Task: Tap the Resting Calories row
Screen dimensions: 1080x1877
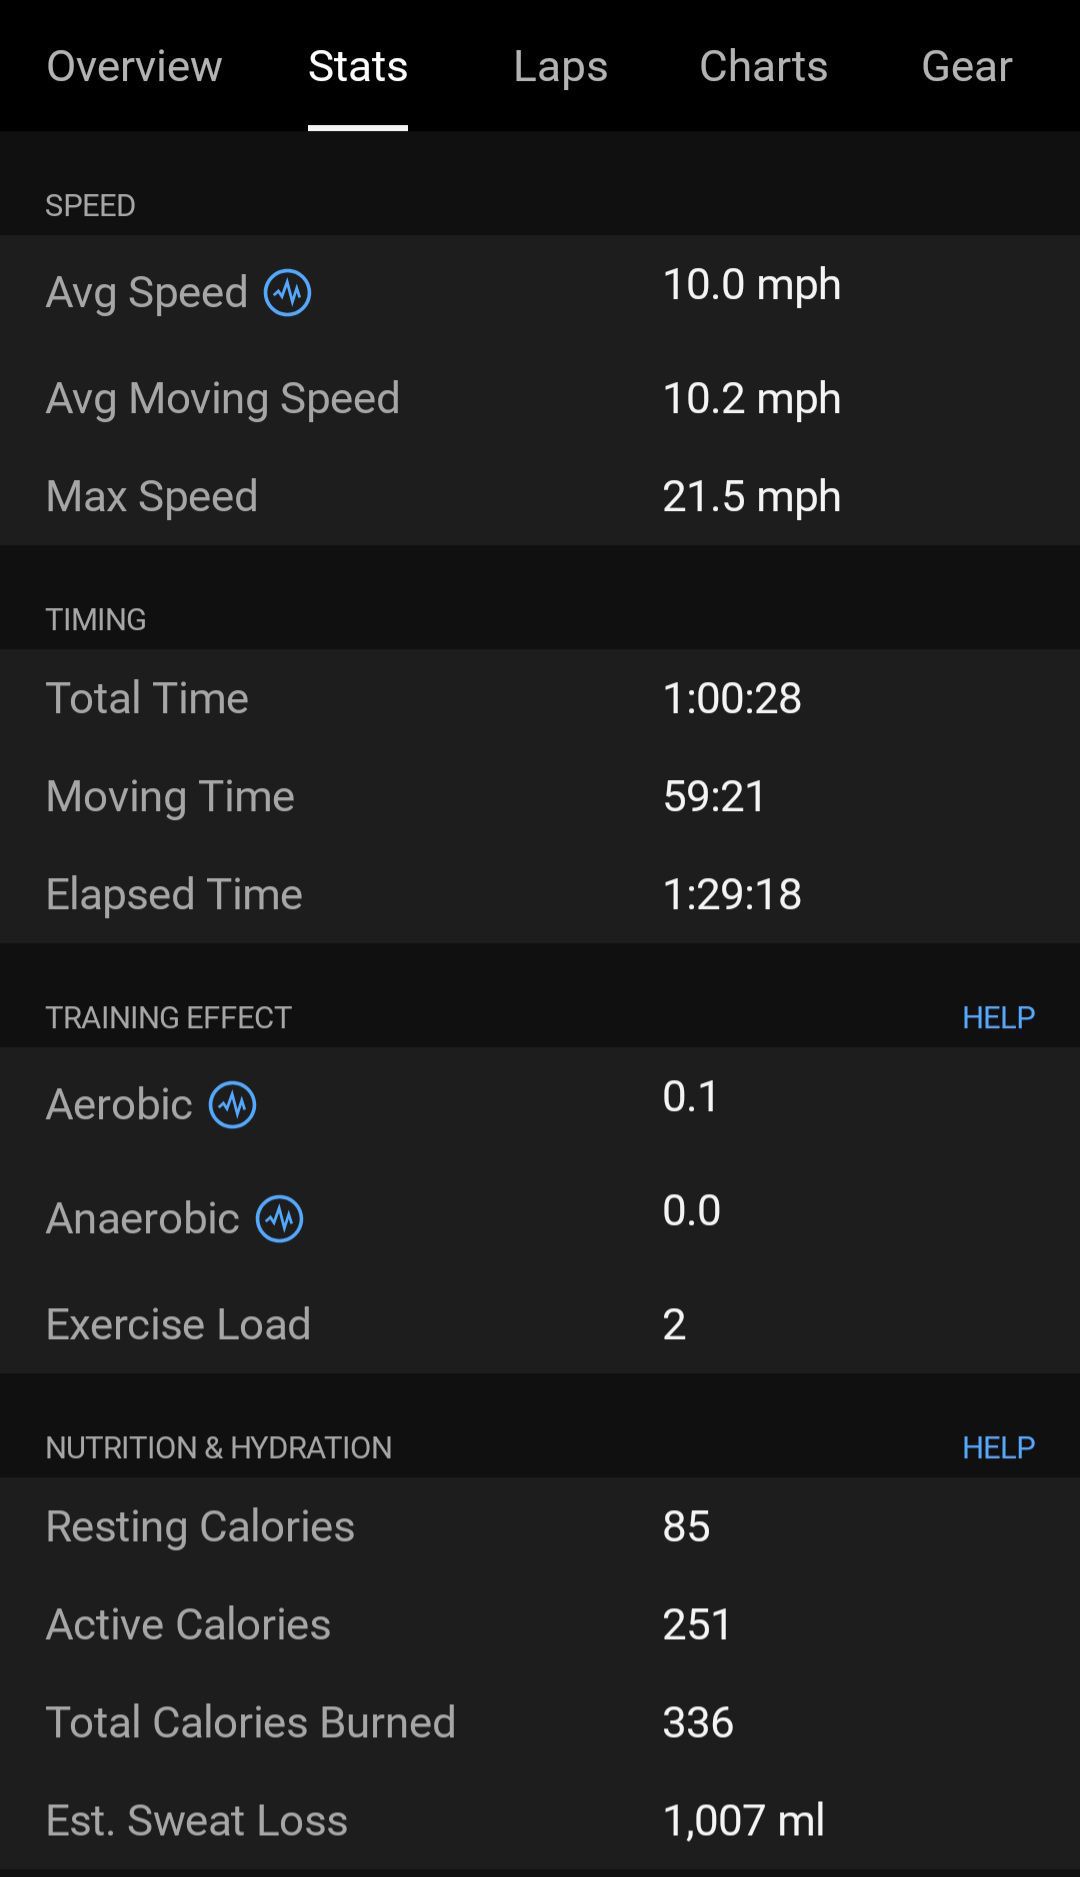Action: coord(540,1526)
